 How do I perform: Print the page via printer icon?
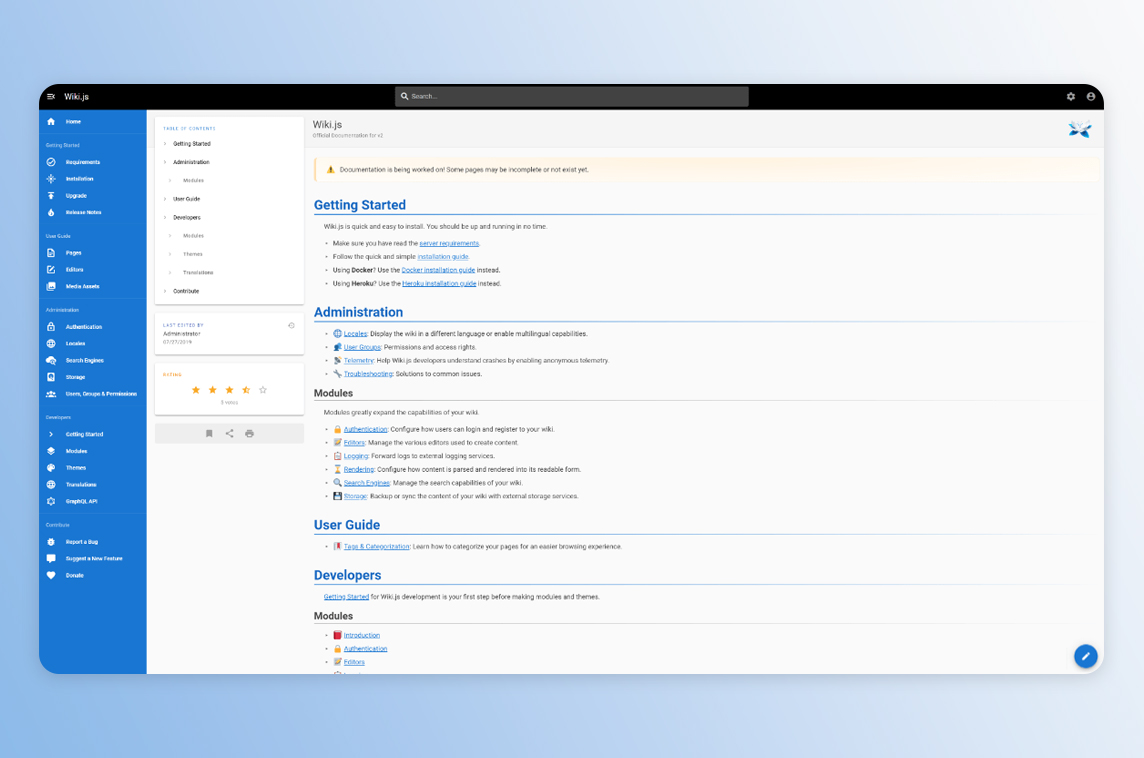[x=249, y=434]
